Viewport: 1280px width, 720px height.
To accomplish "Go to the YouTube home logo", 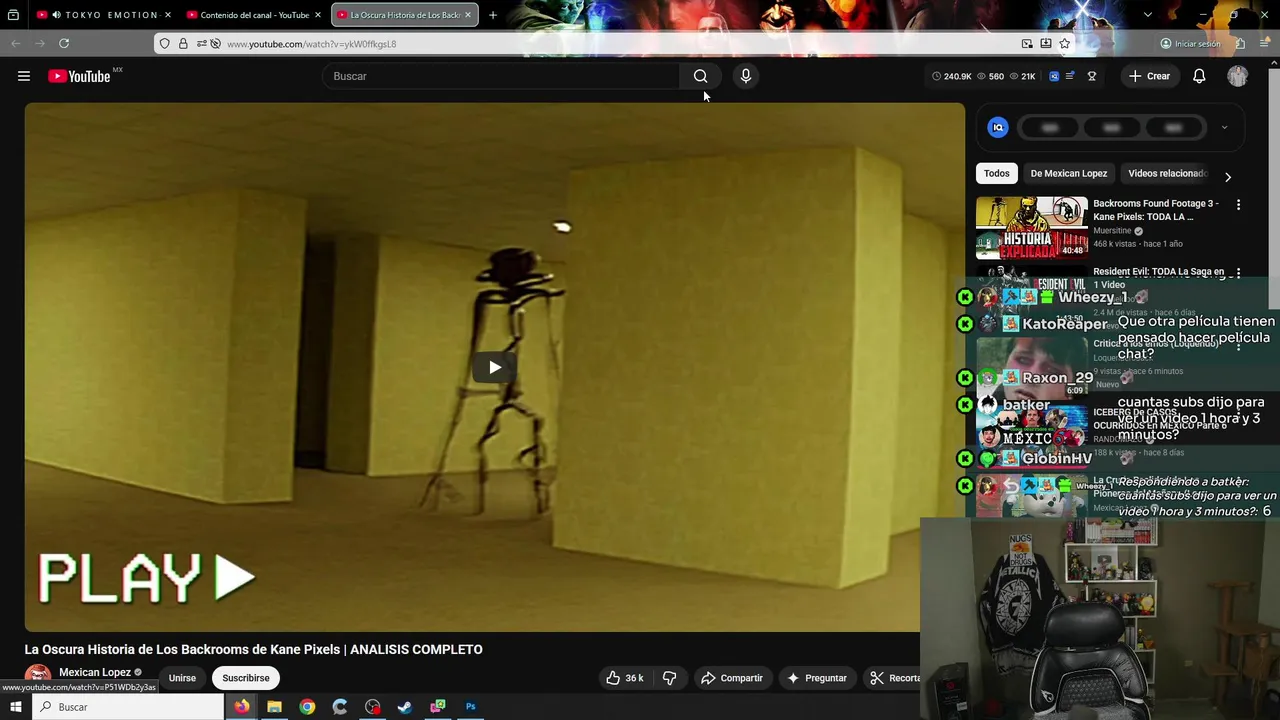I will [79, 76].
